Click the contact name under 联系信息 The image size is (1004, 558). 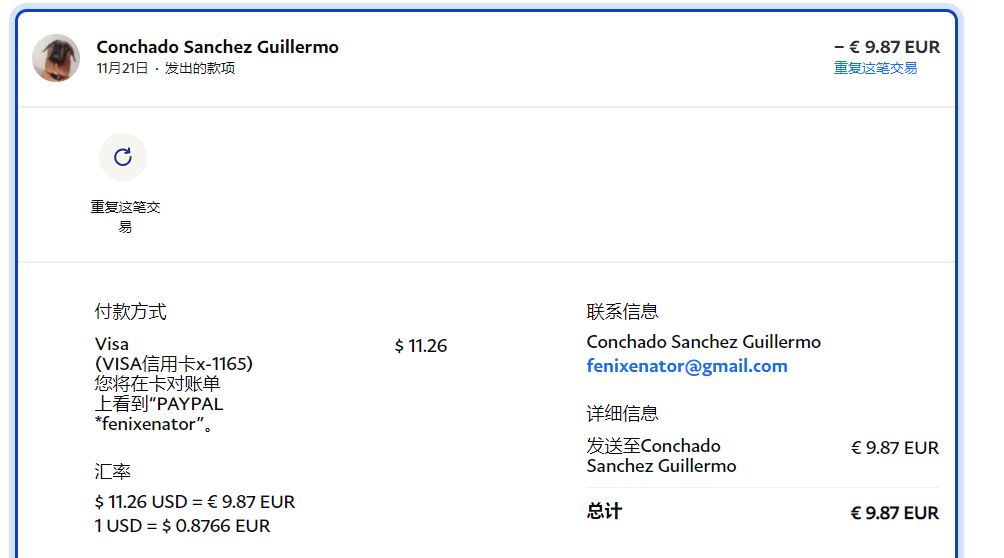point(703,342)
